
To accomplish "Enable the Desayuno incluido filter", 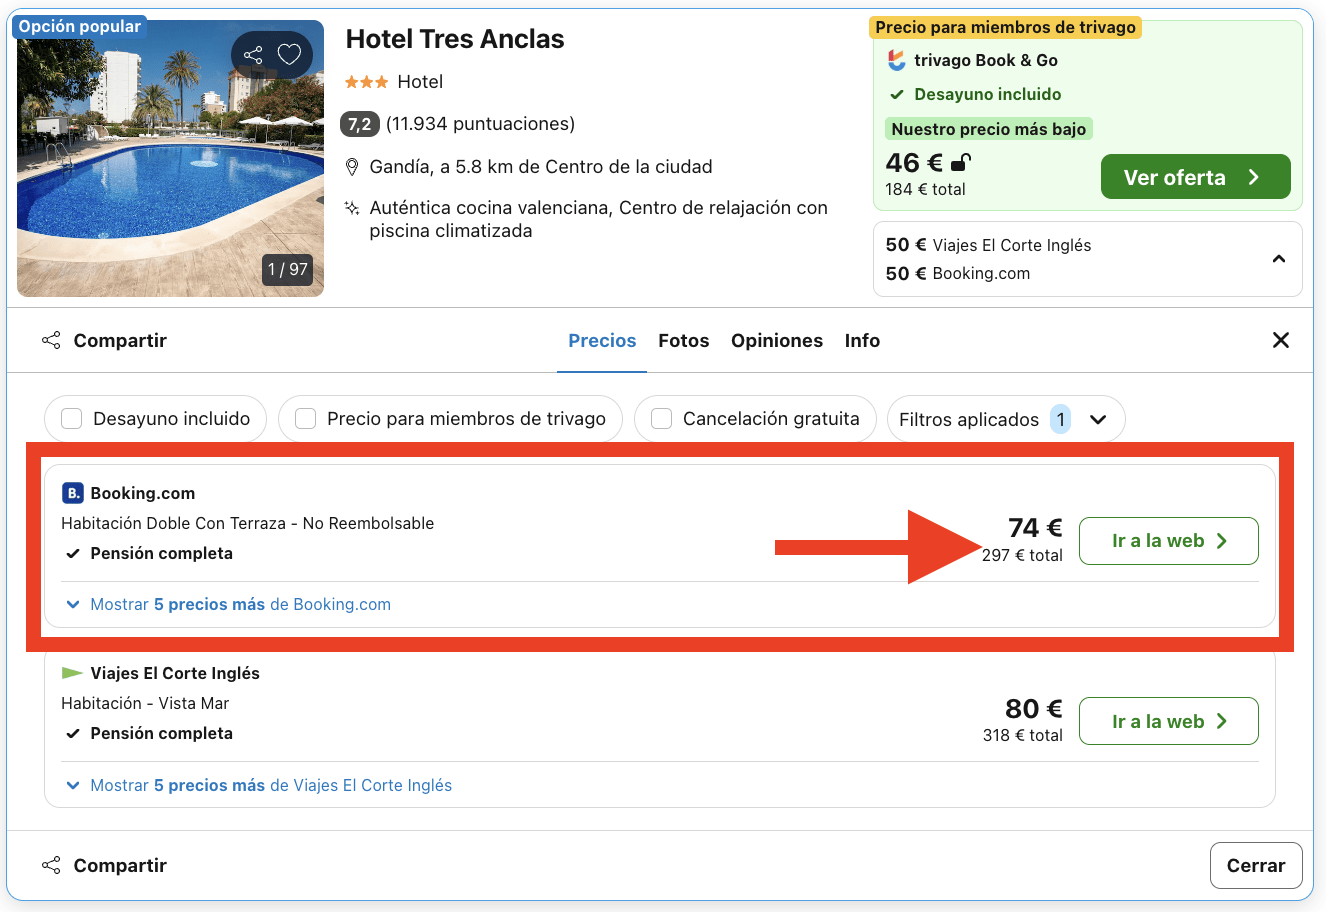I will tap(71, 418).
